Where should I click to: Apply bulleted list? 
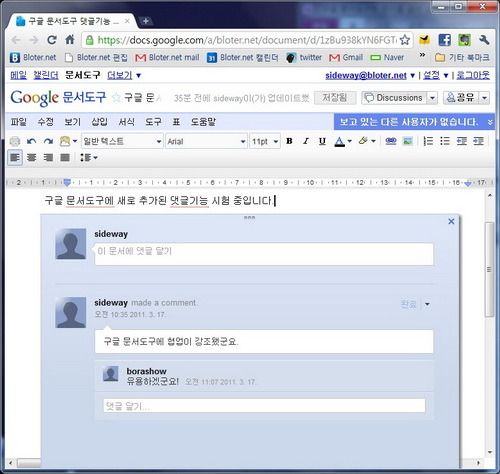tap(445, 141)
